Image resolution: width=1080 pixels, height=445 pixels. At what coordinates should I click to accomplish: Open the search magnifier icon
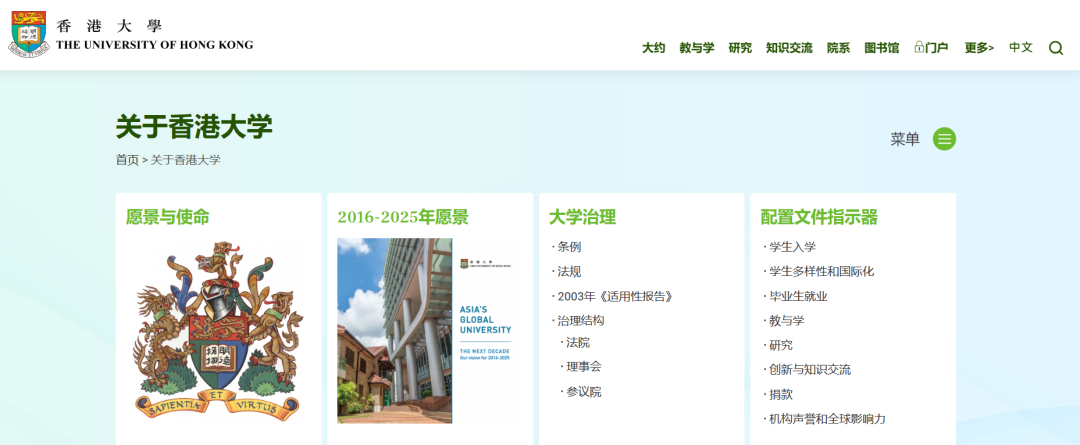[1056, 48]
